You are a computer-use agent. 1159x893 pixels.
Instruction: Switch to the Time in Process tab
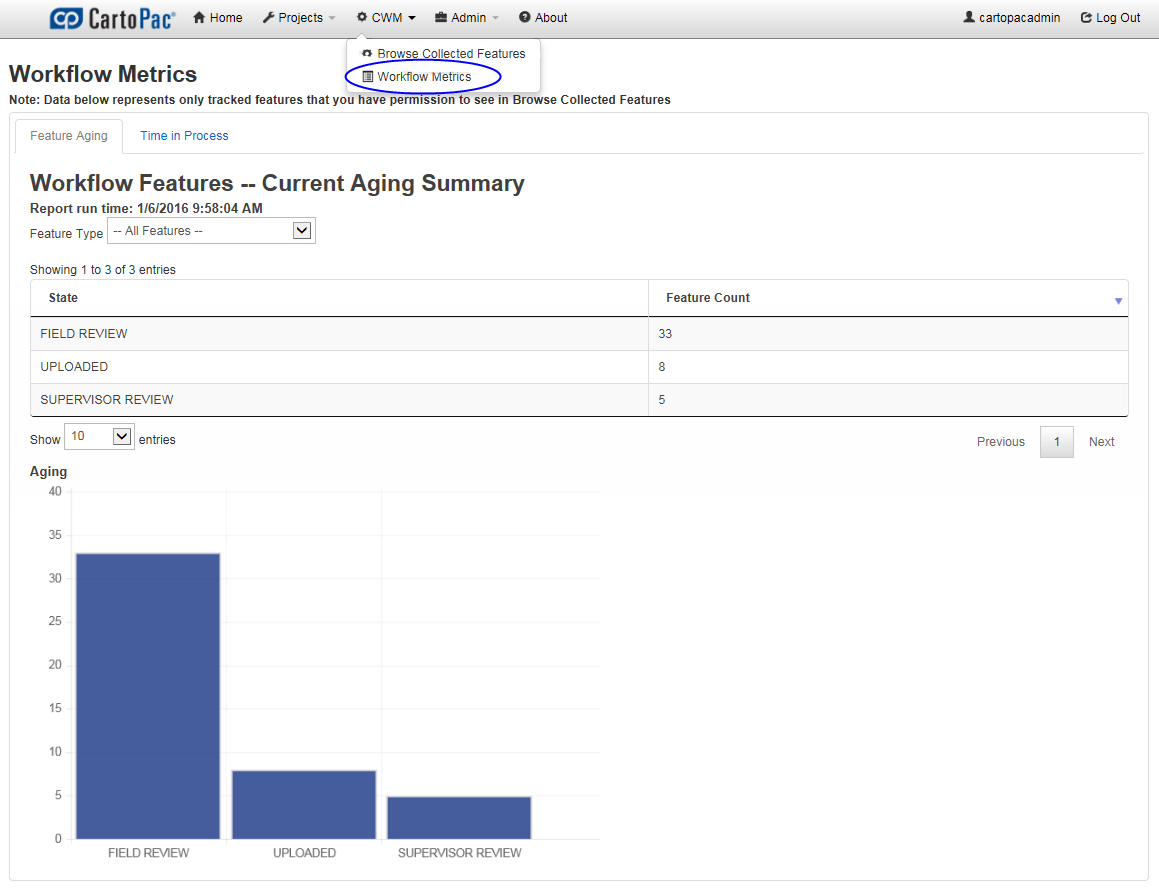[x=184, y=135]
